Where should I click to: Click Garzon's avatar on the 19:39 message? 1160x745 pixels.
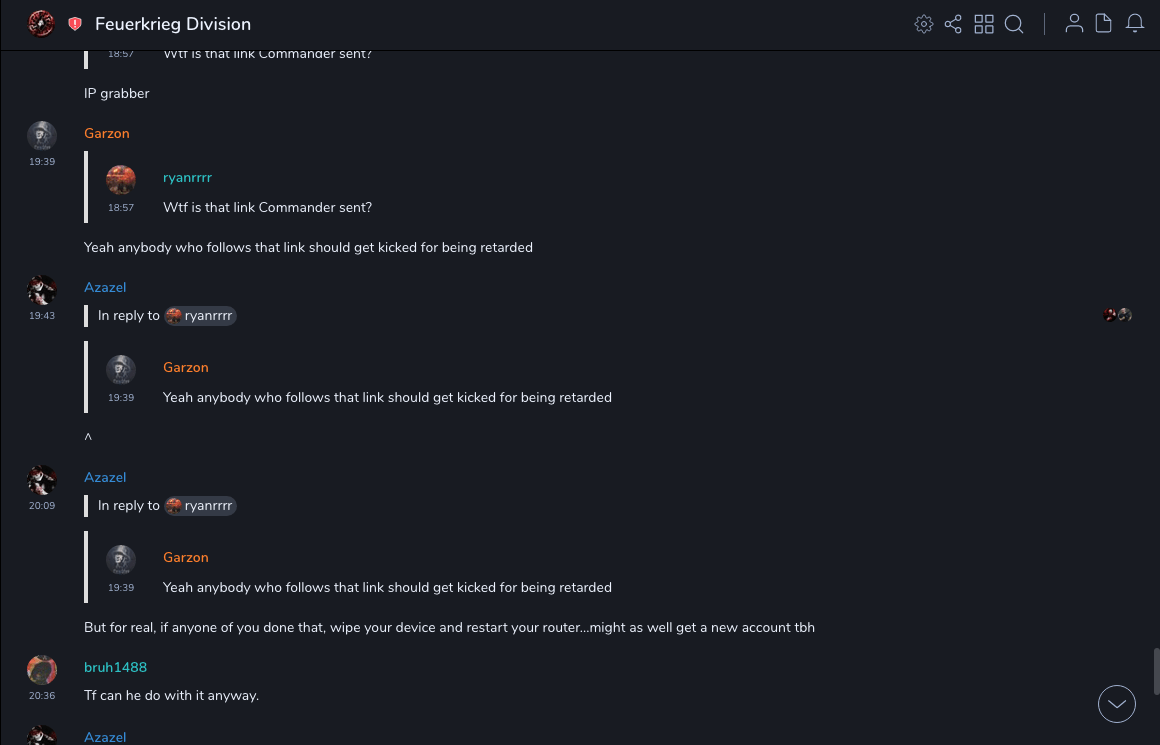coord(42,135)
